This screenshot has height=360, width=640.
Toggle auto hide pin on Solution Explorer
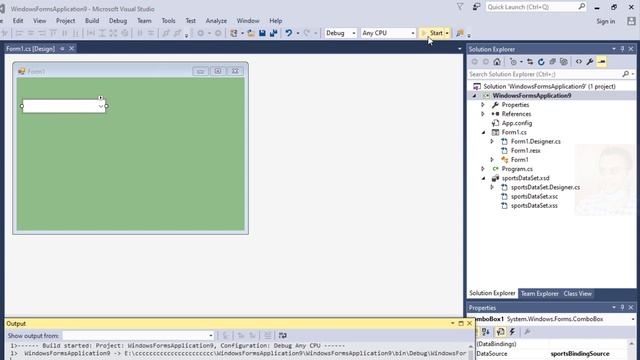(622, 49)
